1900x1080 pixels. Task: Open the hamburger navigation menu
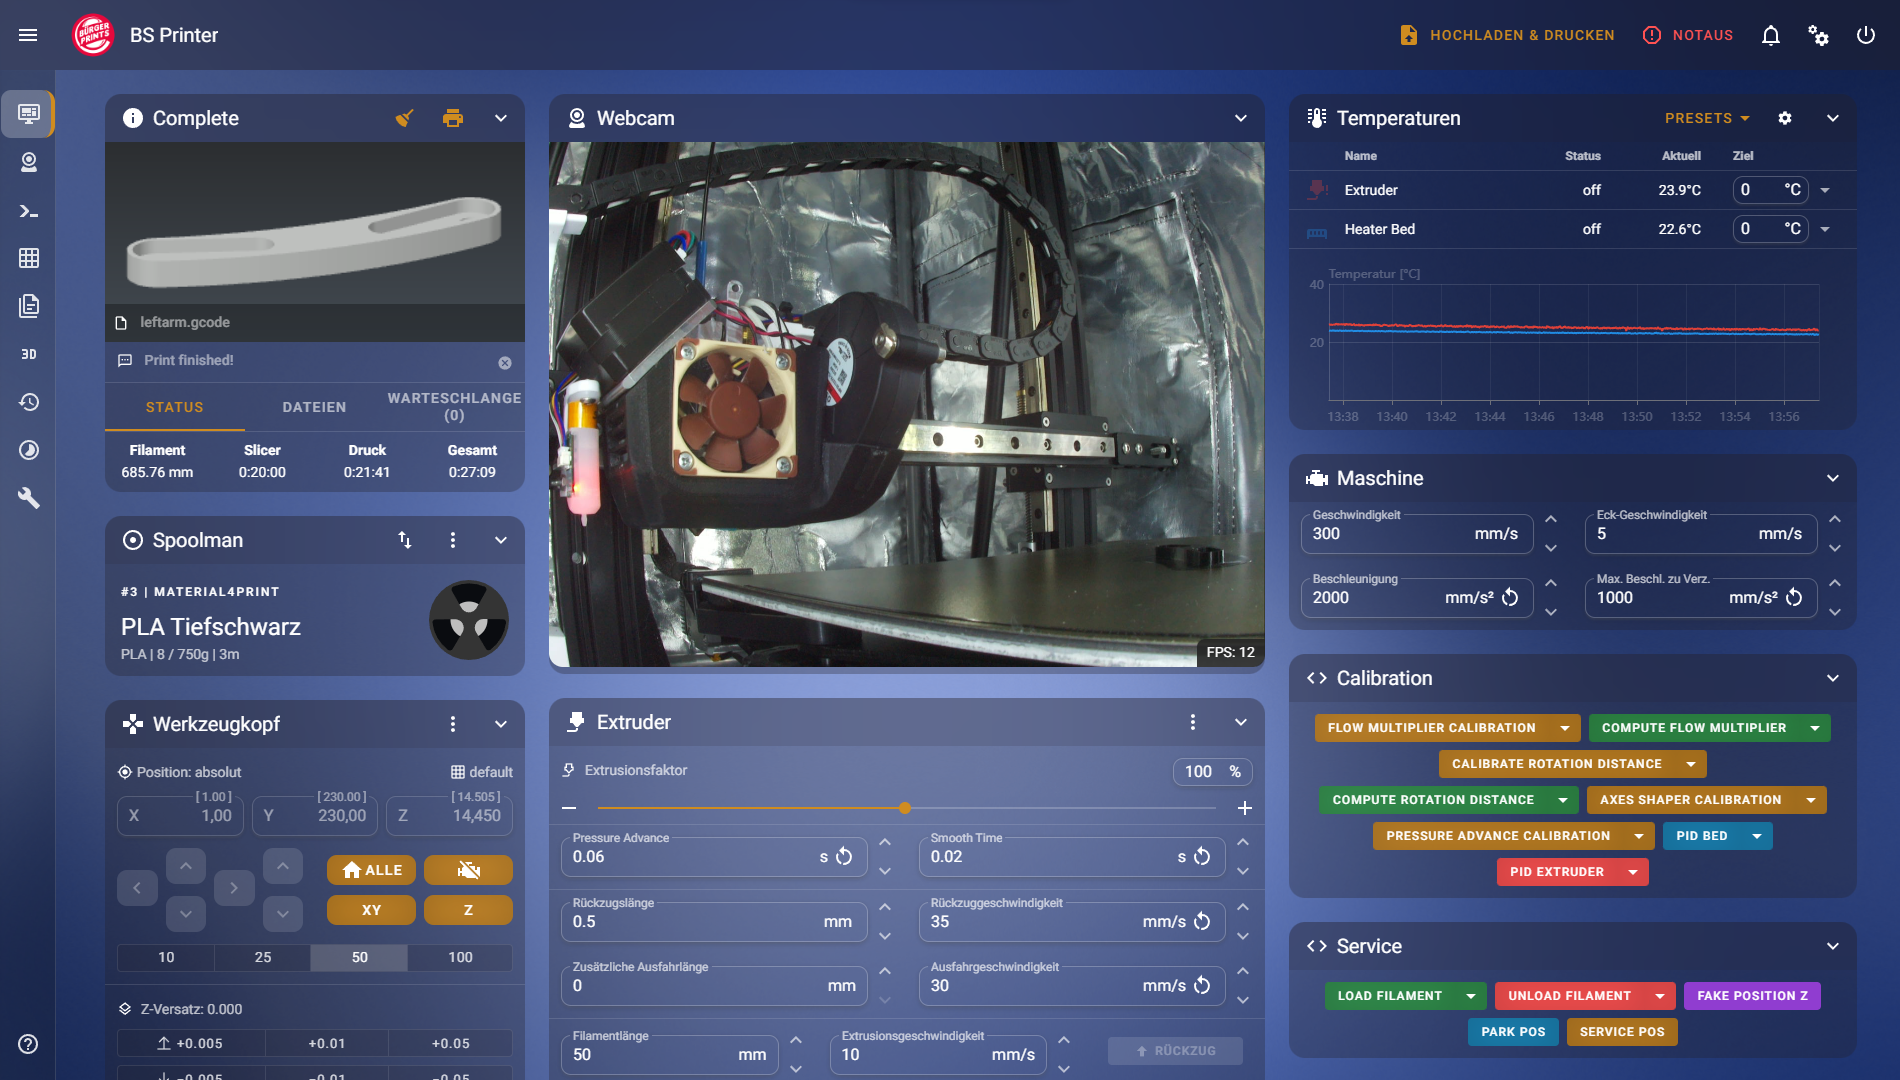click(x=28, y=35)
